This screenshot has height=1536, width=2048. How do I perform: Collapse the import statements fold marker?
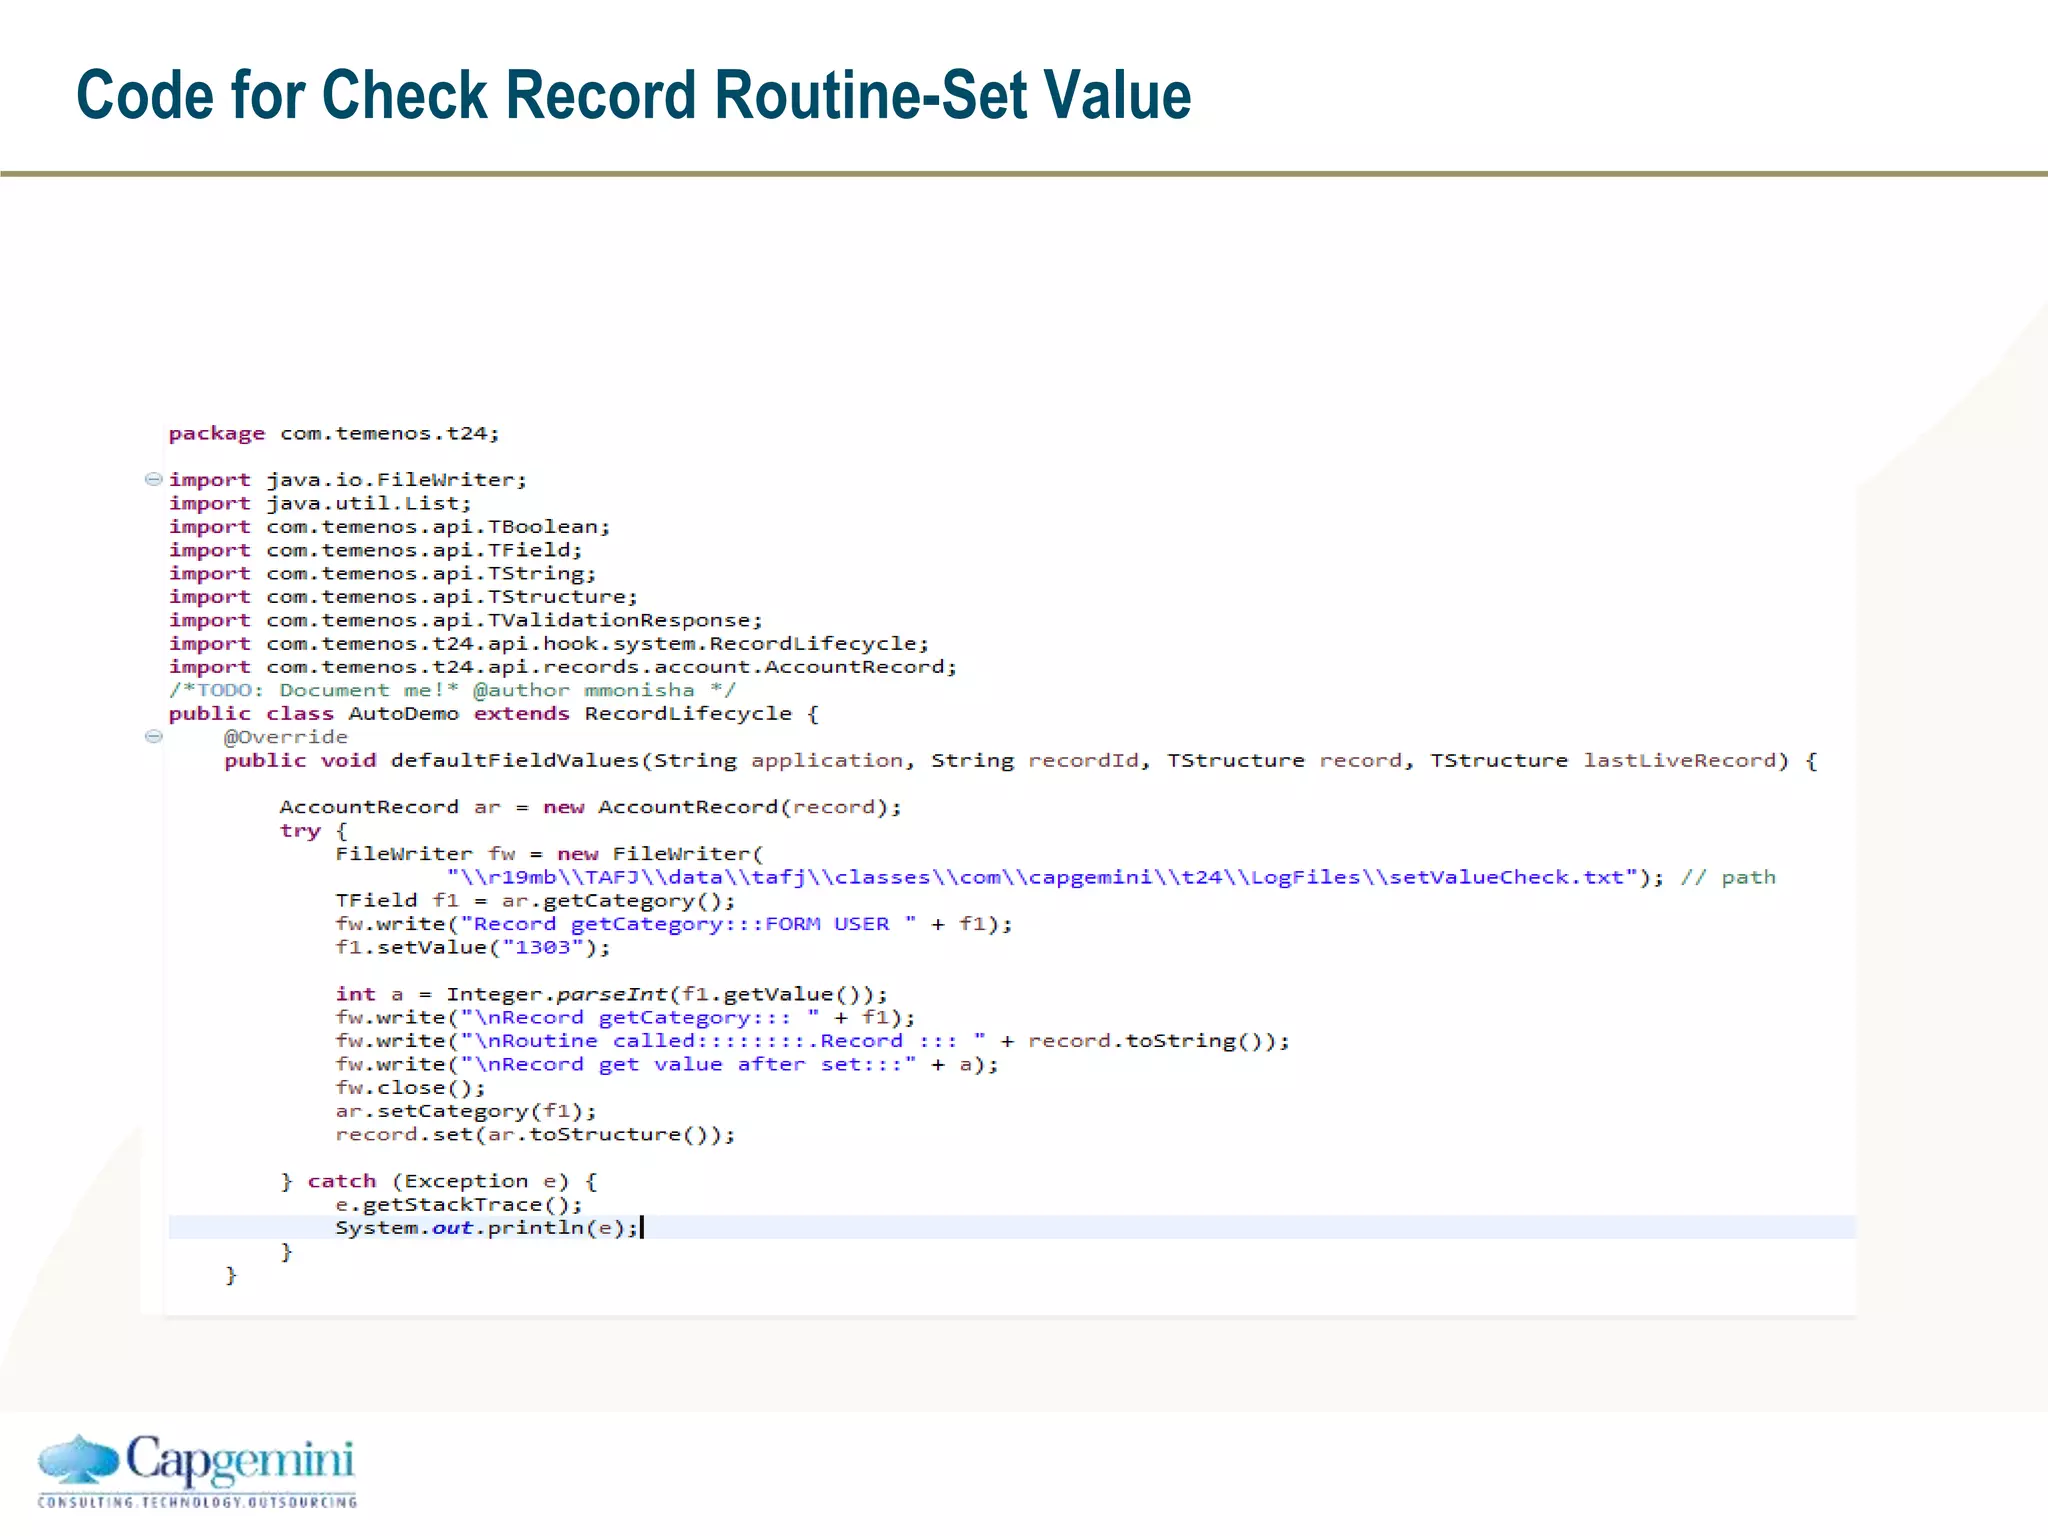pos(153,479)
